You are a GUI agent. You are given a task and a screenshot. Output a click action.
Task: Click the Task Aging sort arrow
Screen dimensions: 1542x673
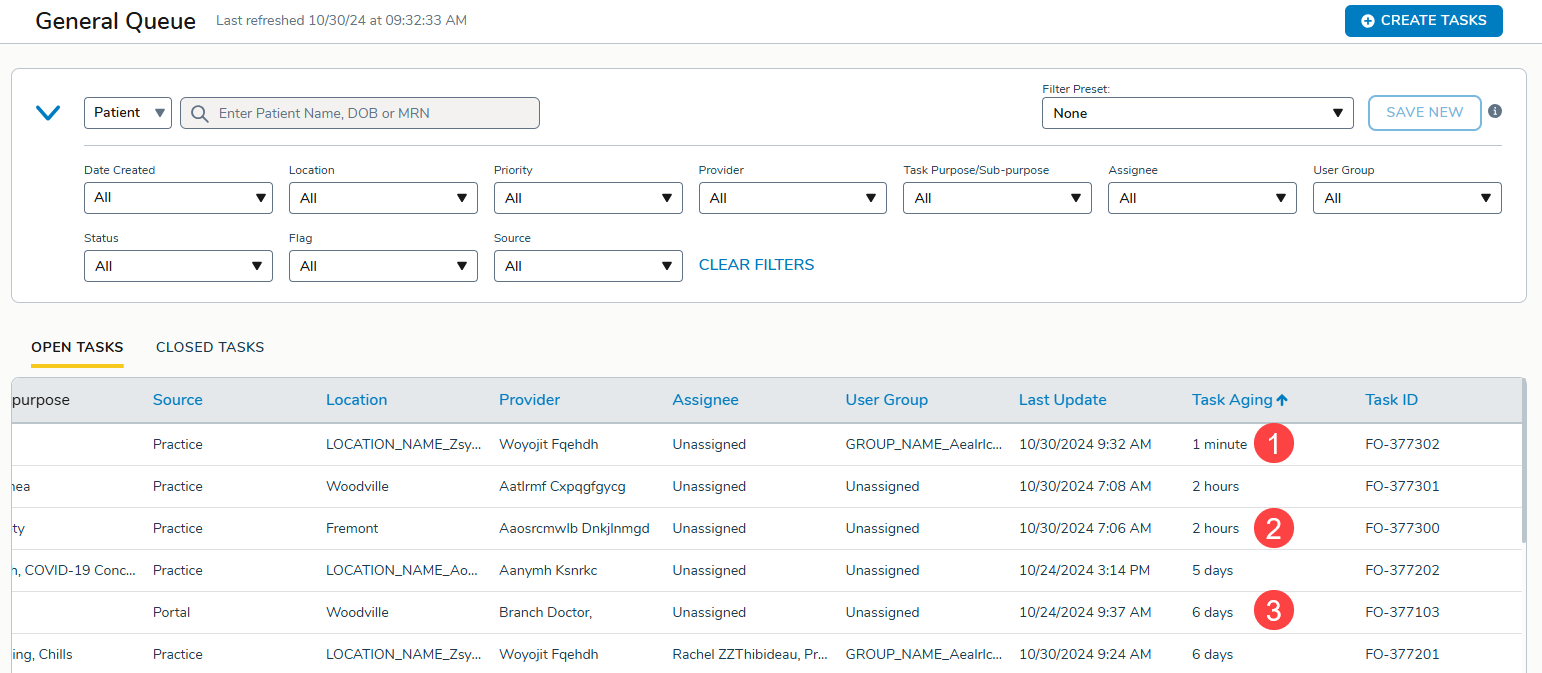(x=1282, y=400)
